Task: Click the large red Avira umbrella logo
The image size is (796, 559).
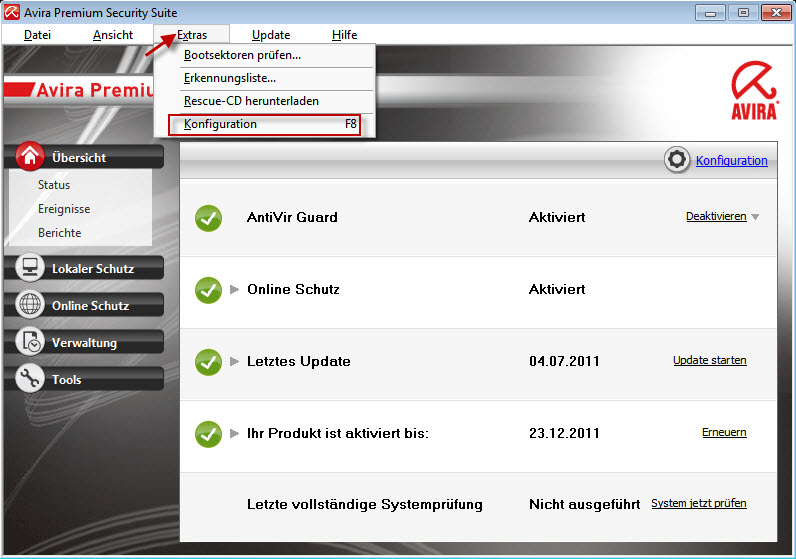Action: point(754,90)
